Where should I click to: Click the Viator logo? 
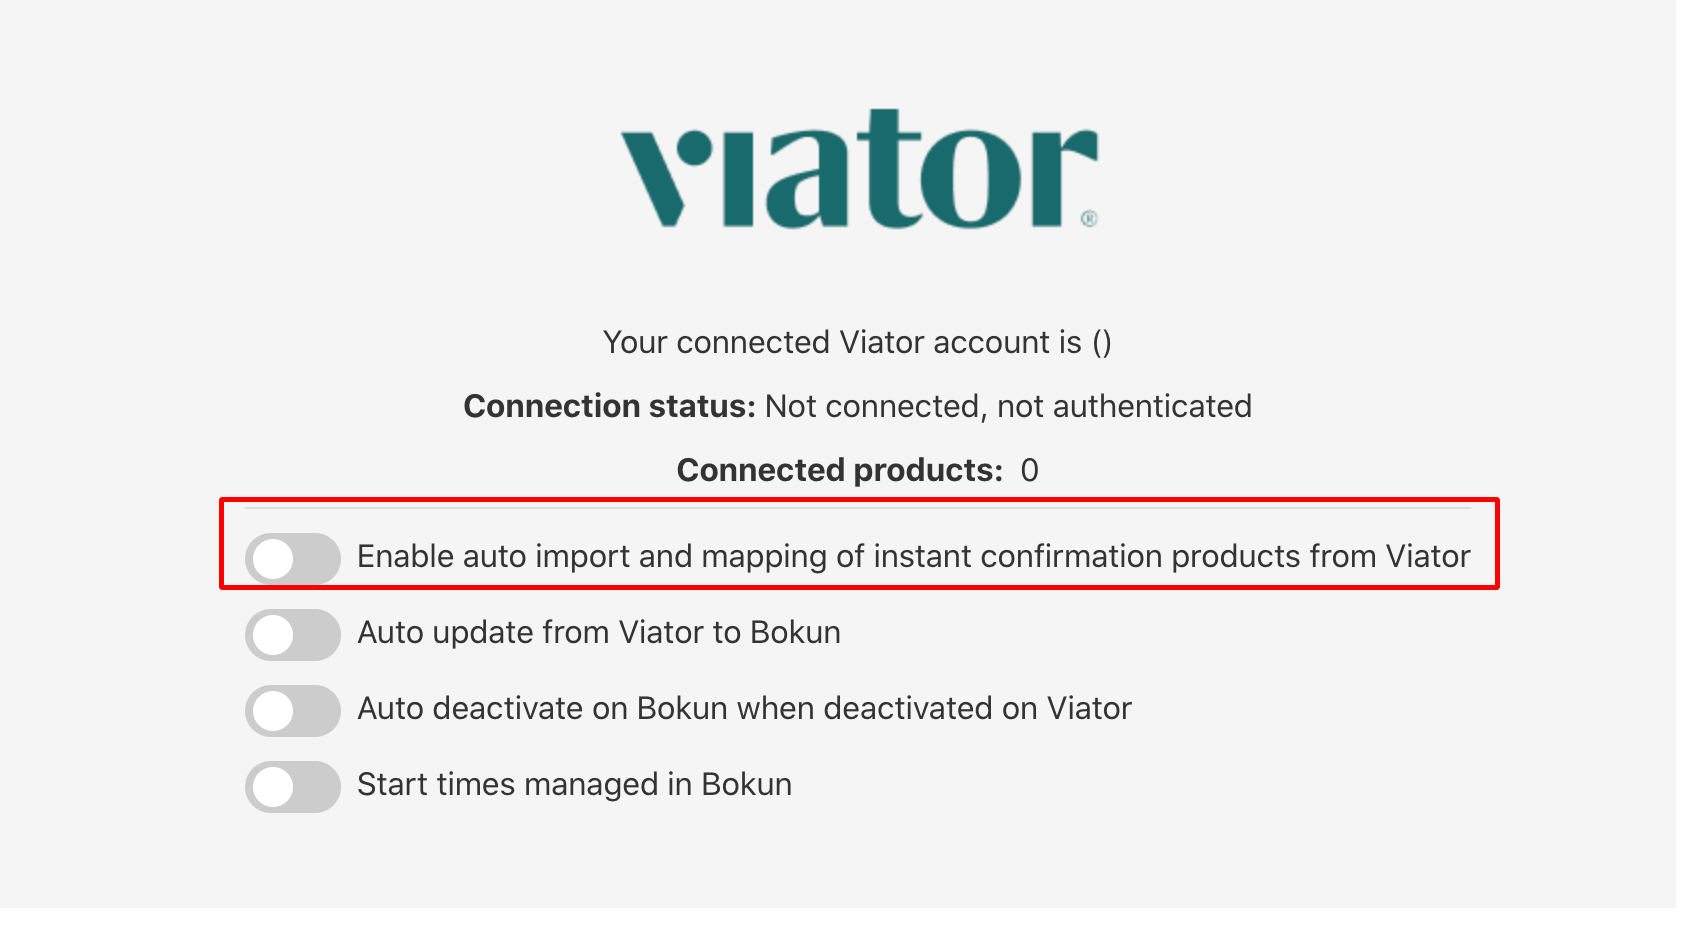(859, 169)
